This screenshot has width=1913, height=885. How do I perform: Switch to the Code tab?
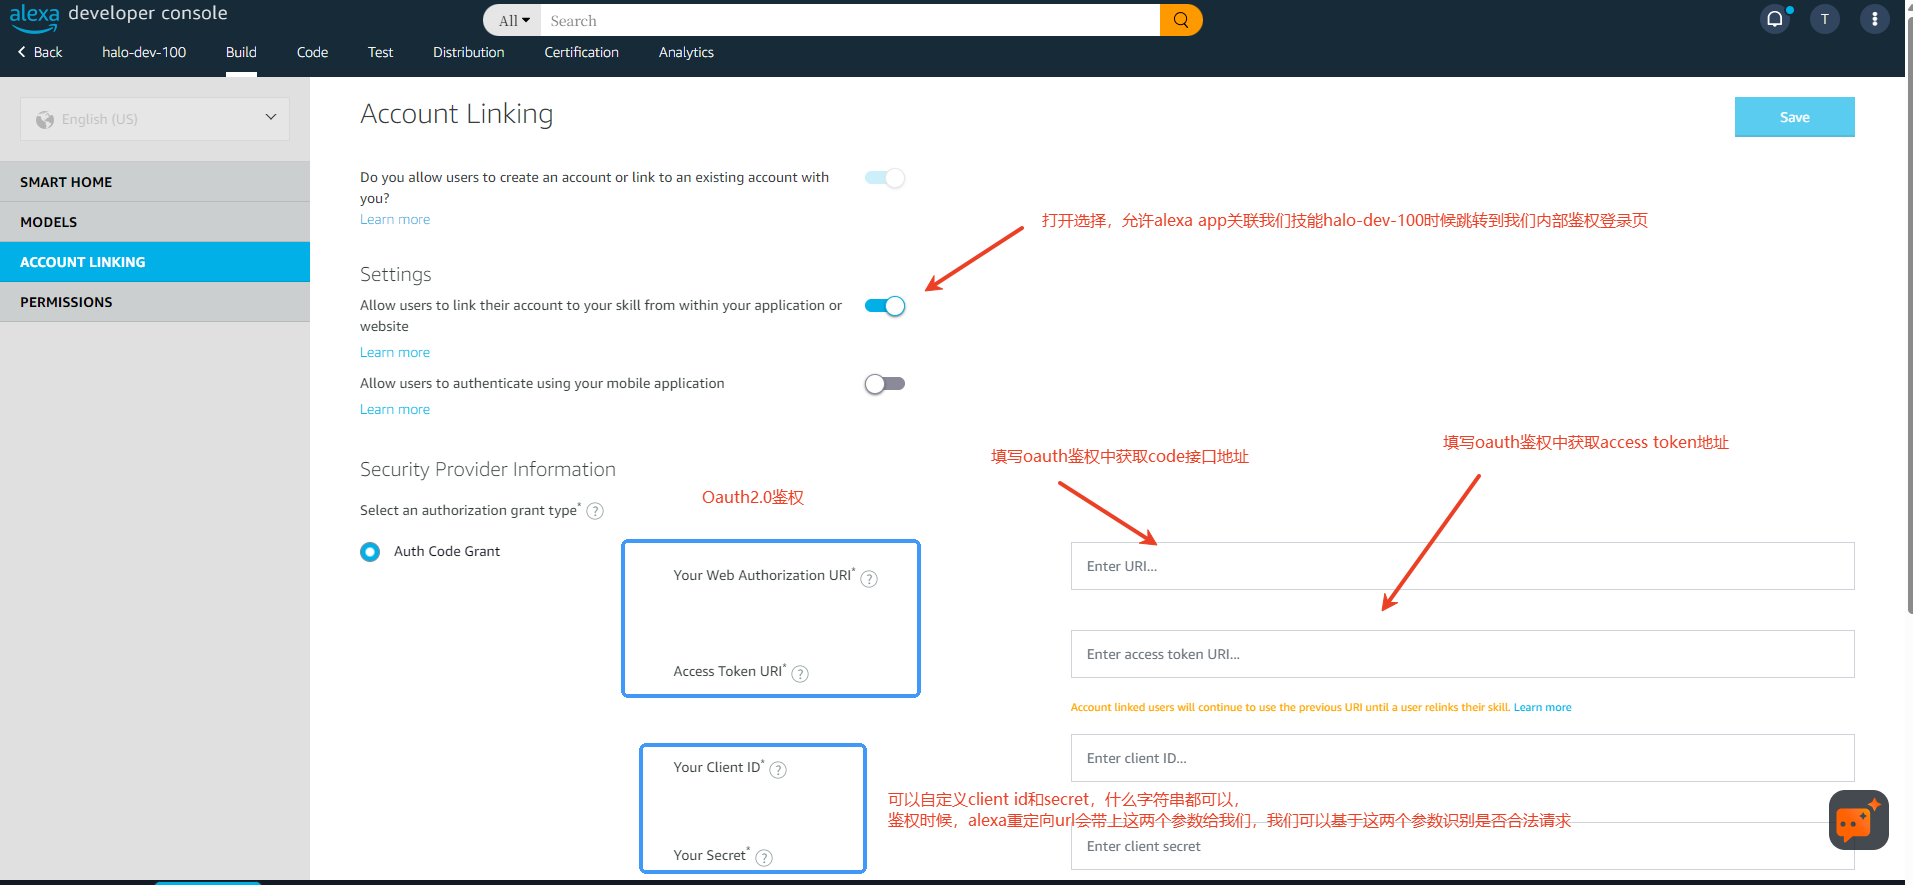tap(312, 52)
